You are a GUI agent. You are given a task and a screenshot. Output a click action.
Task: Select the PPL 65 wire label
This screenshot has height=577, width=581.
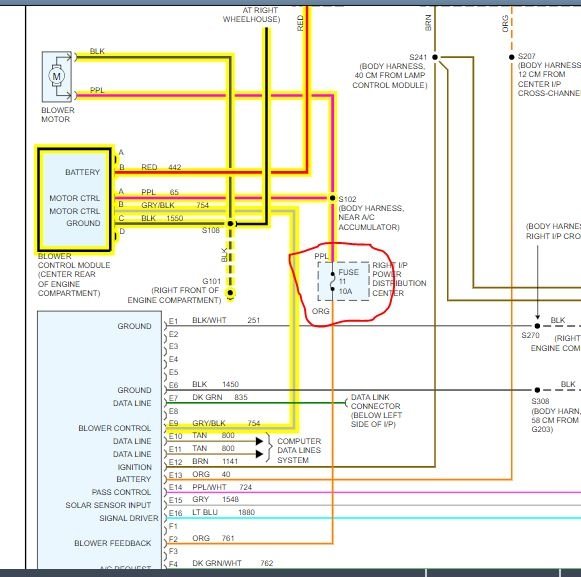click(160, 192)
